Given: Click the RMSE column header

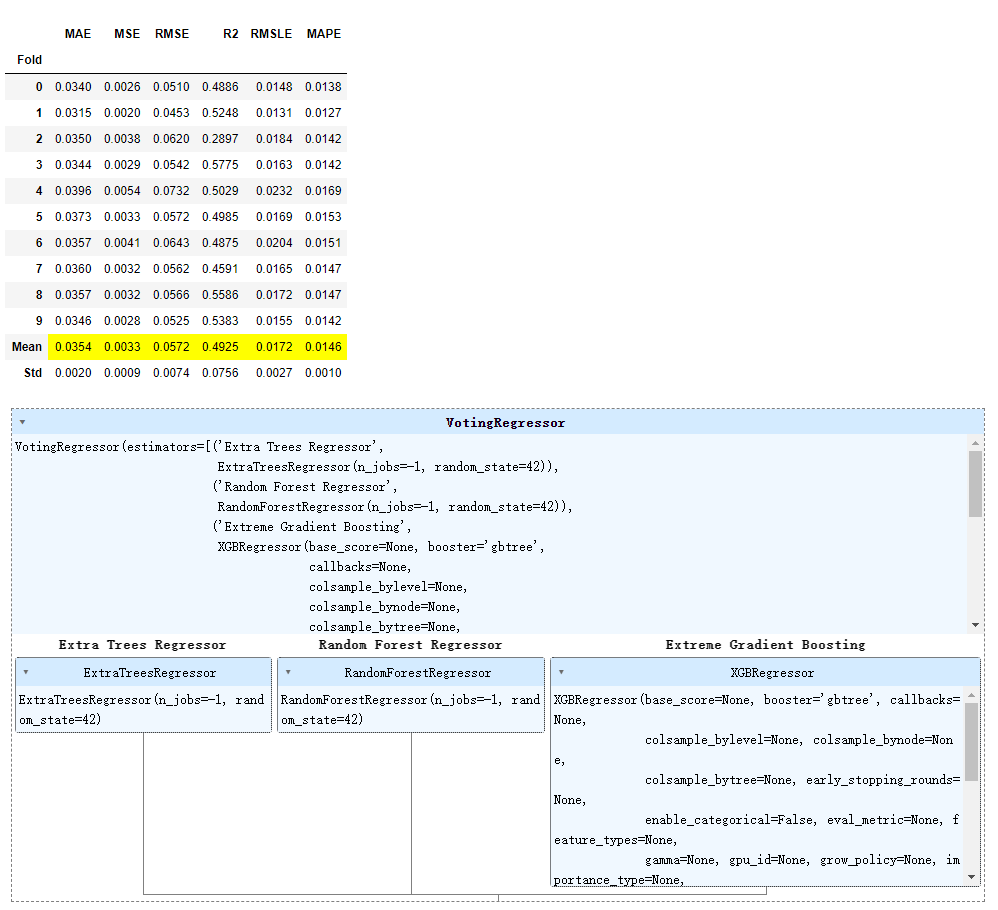Looking at the screenshot, I should point(172,34).
